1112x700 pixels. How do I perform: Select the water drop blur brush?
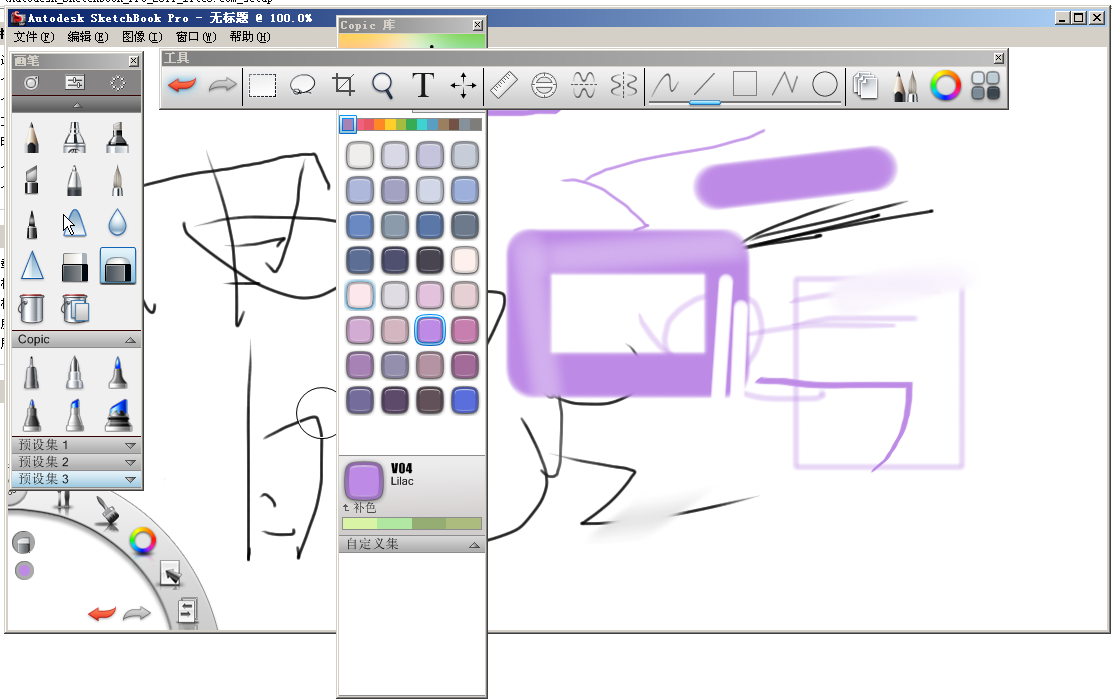[117, 223]
